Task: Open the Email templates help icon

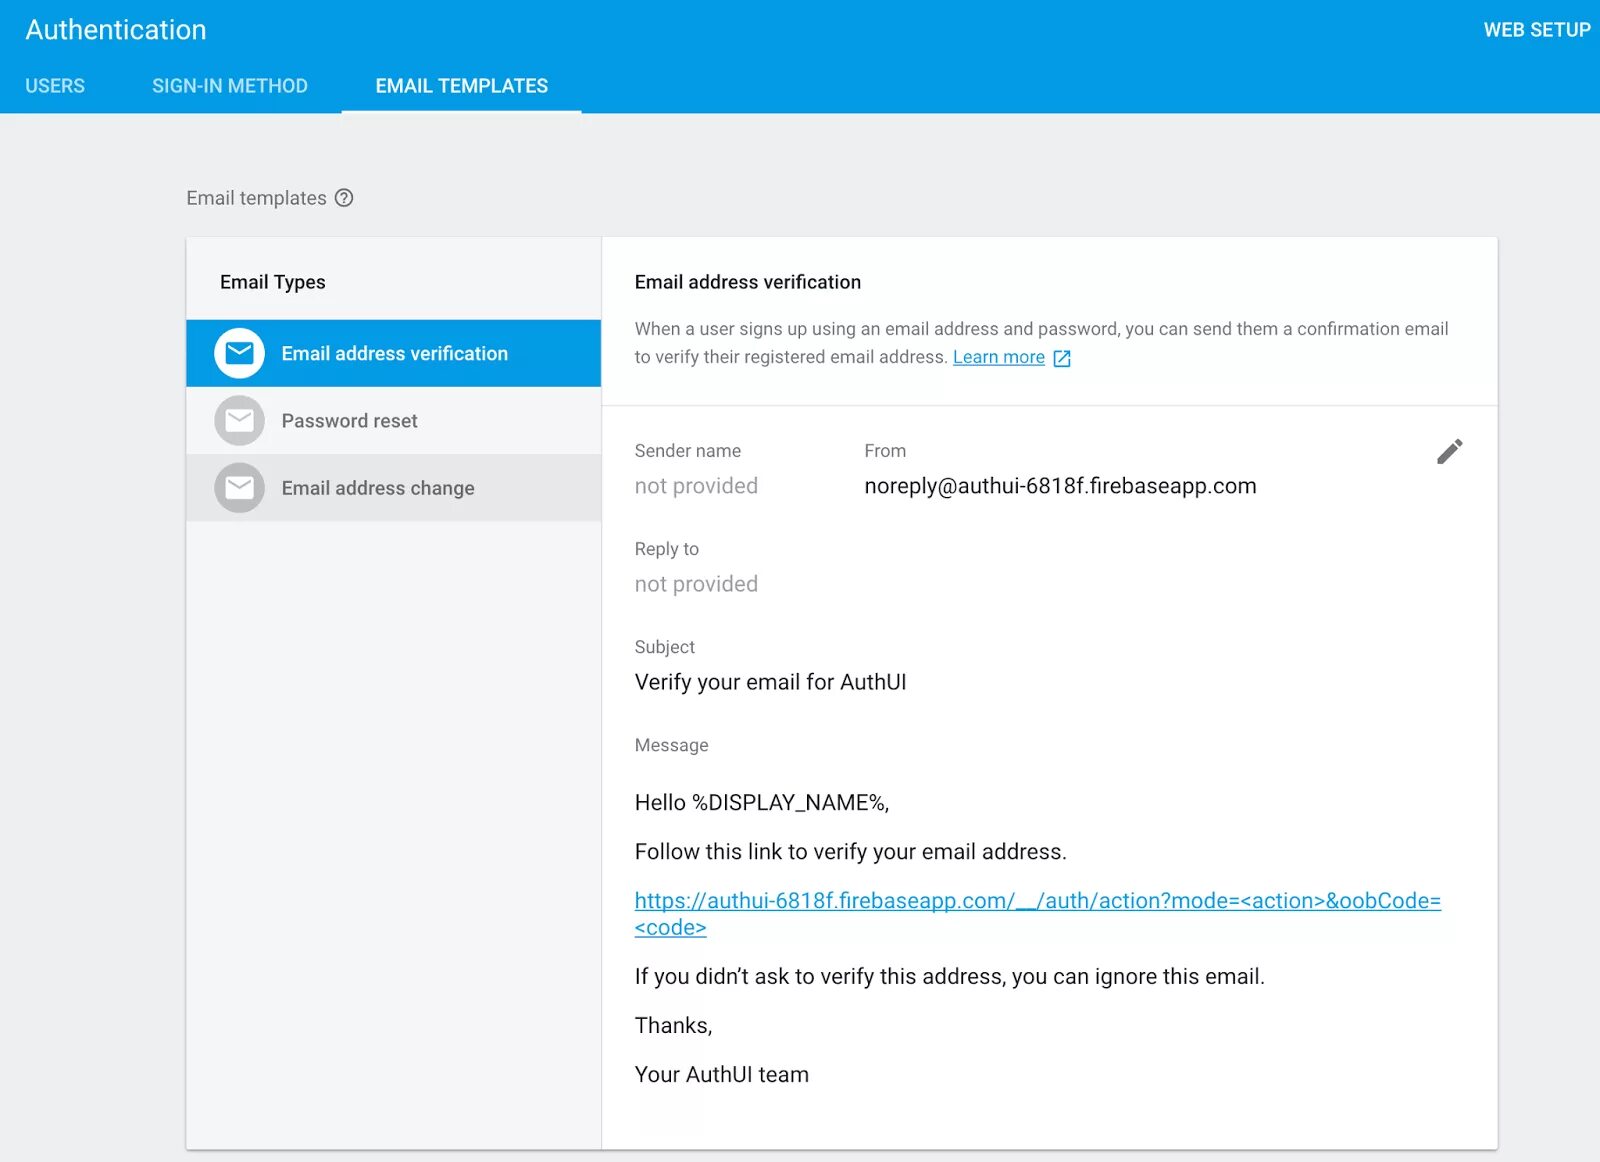Action: click(x=343, y=198)
